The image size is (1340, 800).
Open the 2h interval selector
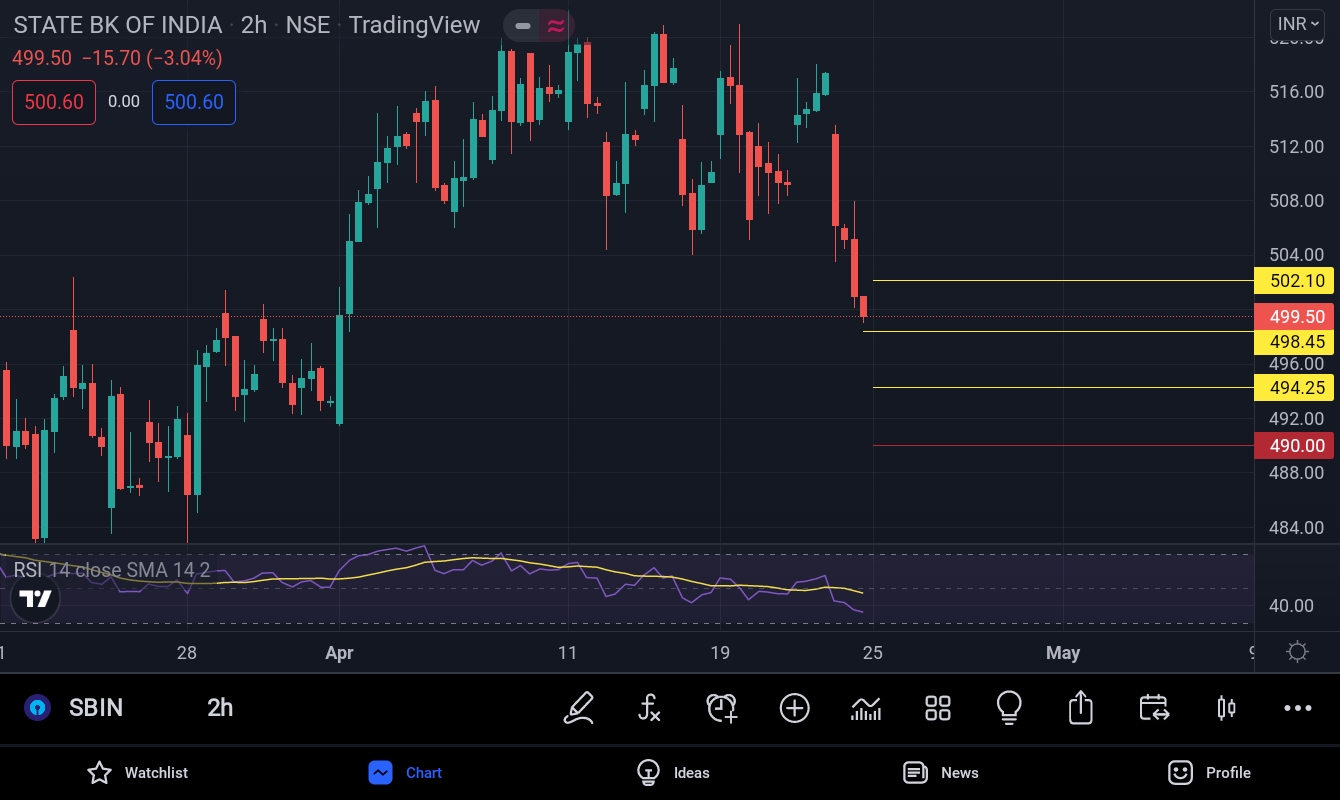pyautogui.click(x=220, y=708)
